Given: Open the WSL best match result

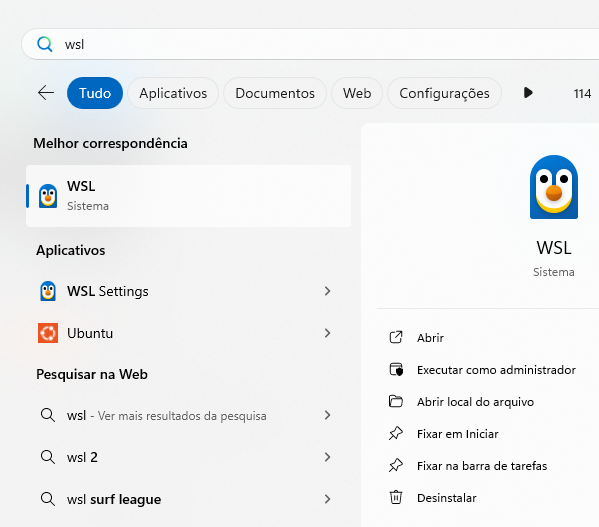Looking at the screenshot, I should [188, 196].
